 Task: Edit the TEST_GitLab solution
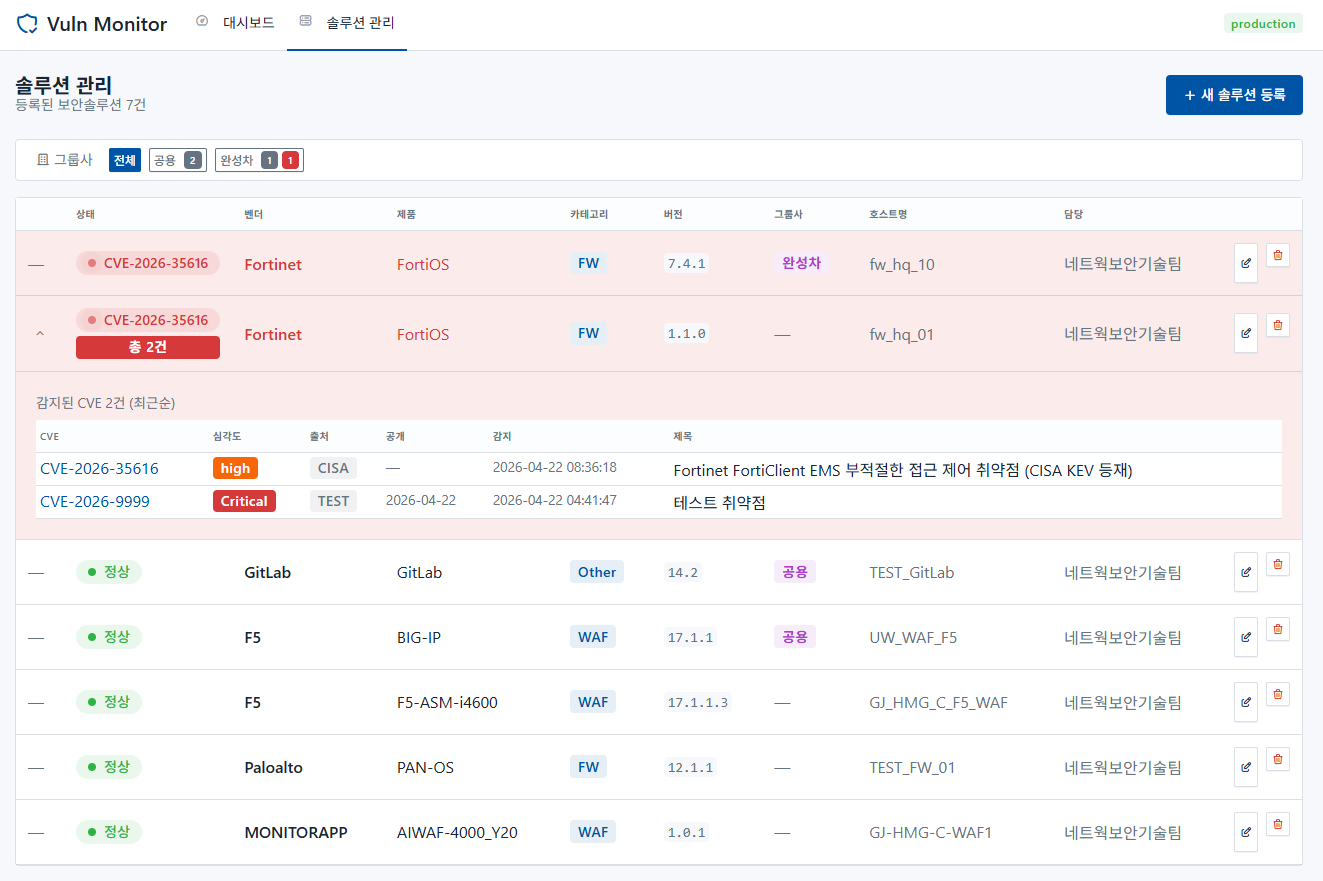pyautogui.click(x=1246, y=573)
